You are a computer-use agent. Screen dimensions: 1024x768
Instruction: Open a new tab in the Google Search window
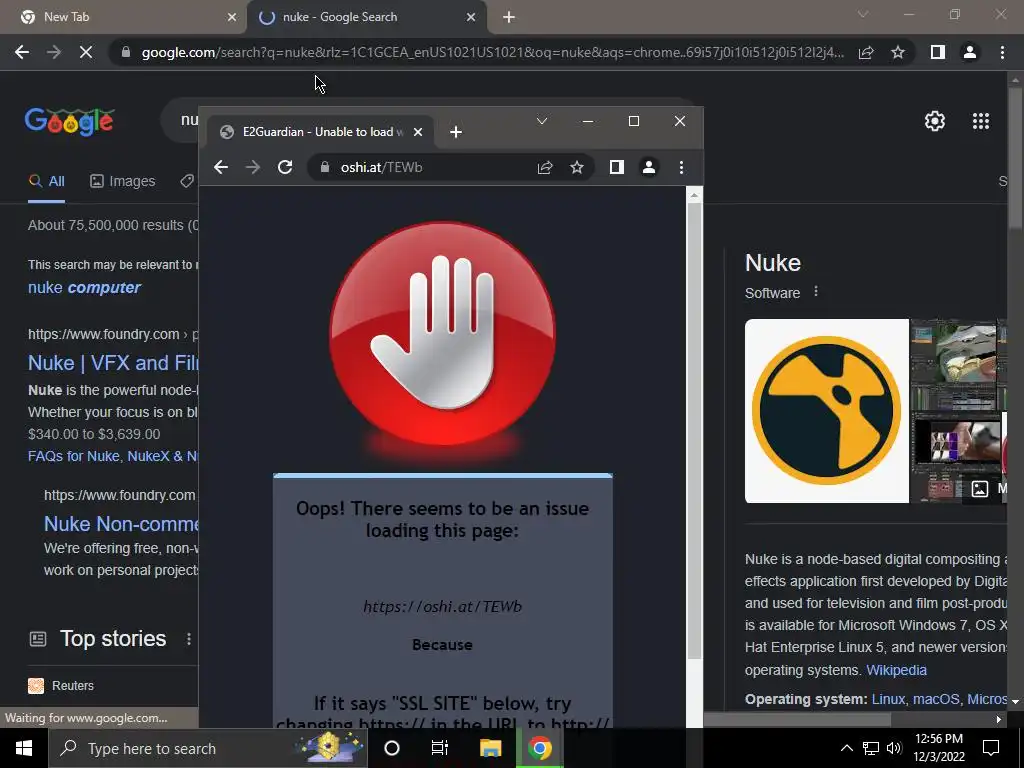[x=509, y=17]
